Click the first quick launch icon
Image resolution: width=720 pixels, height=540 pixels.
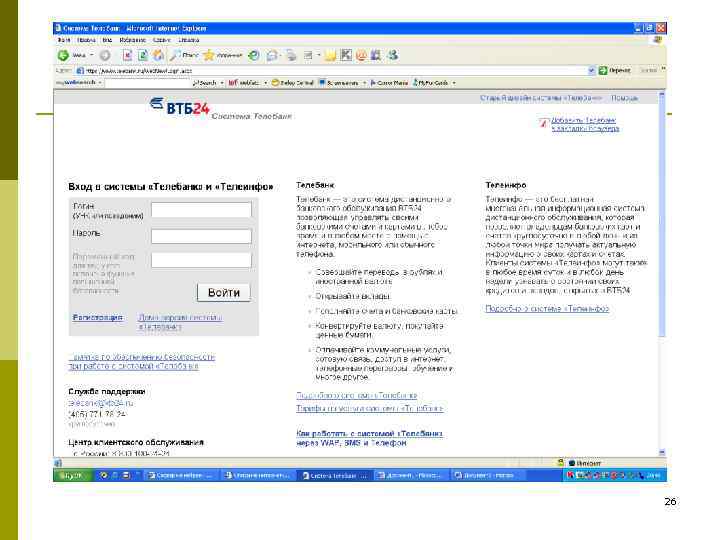(x=104, y=475)
